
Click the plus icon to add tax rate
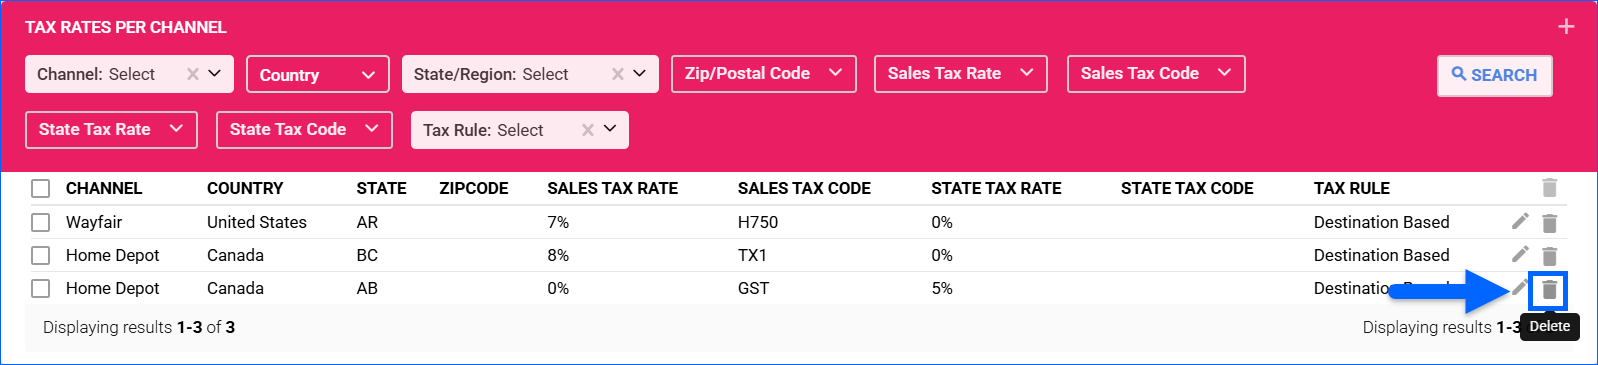tap(1566, 27)
